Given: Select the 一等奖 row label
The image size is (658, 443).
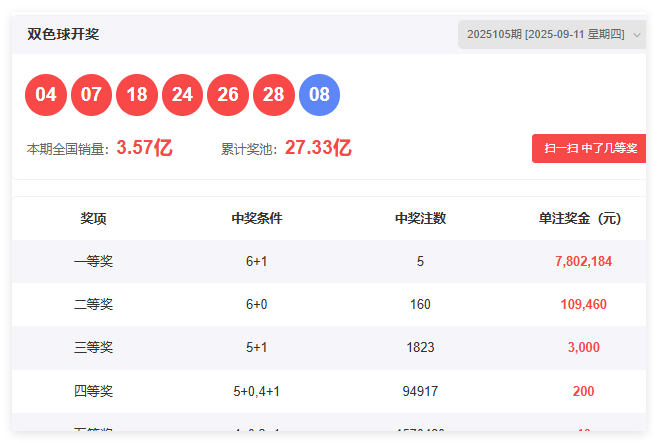Looking at the screenshot, I should point(93,261).
